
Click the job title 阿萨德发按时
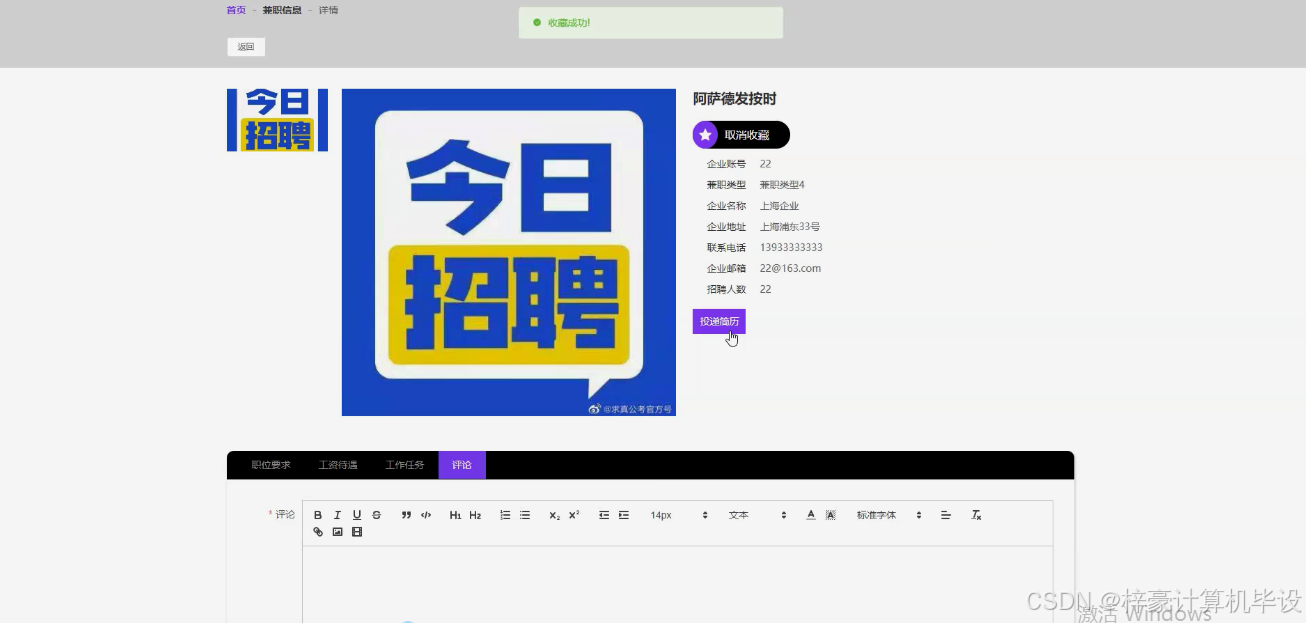(x=735, y=99)
